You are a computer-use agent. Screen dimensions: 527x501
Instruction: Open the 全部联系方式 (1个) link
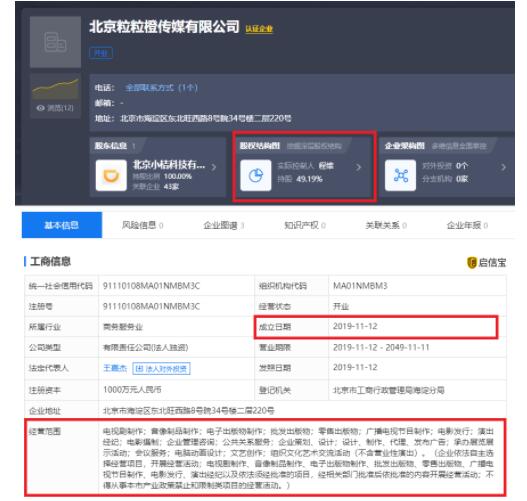(161, 88)
